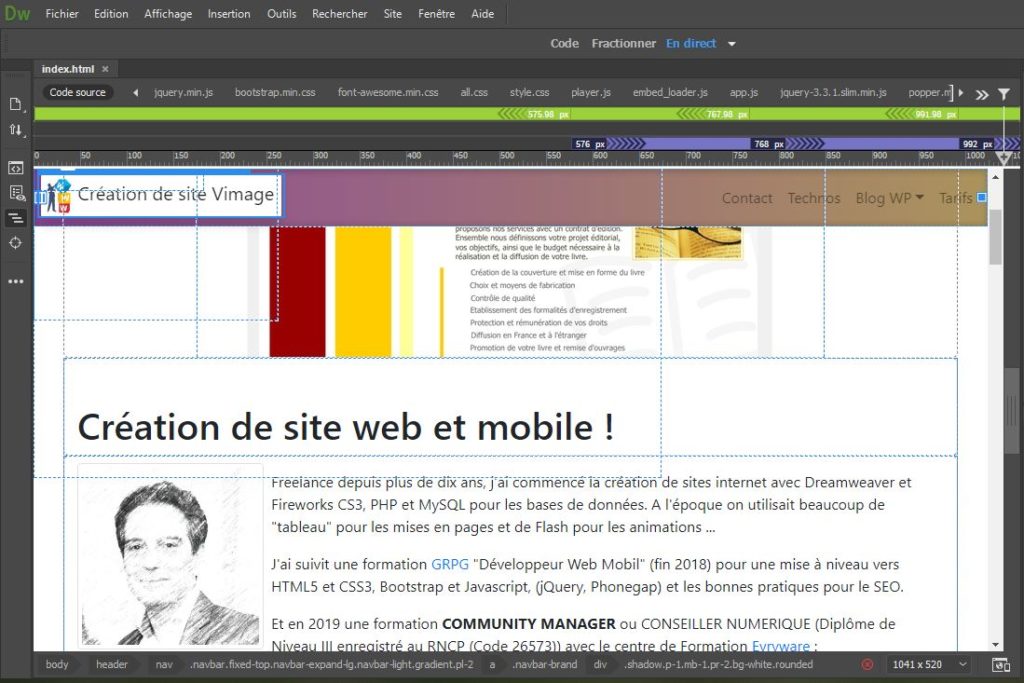
Task: Open the Insertion menu
Action: 229,14
